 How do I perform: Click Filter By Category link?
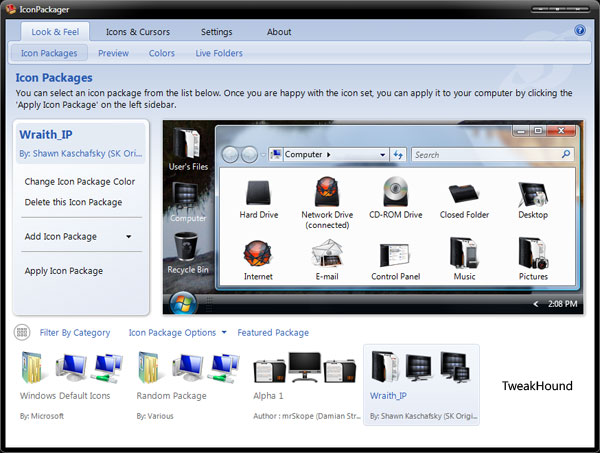75,332
